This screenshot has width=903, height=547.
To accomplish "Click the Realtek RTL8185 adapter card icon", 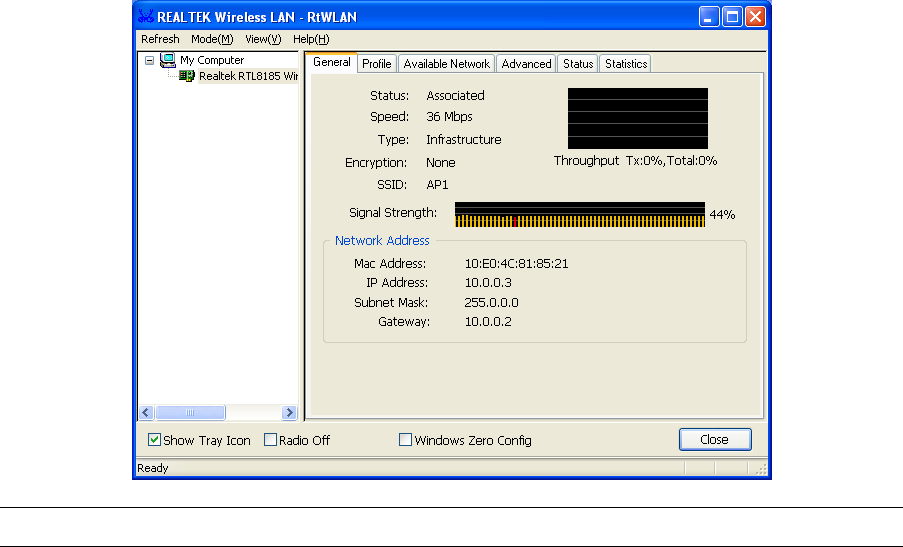I will click(187, 76).
